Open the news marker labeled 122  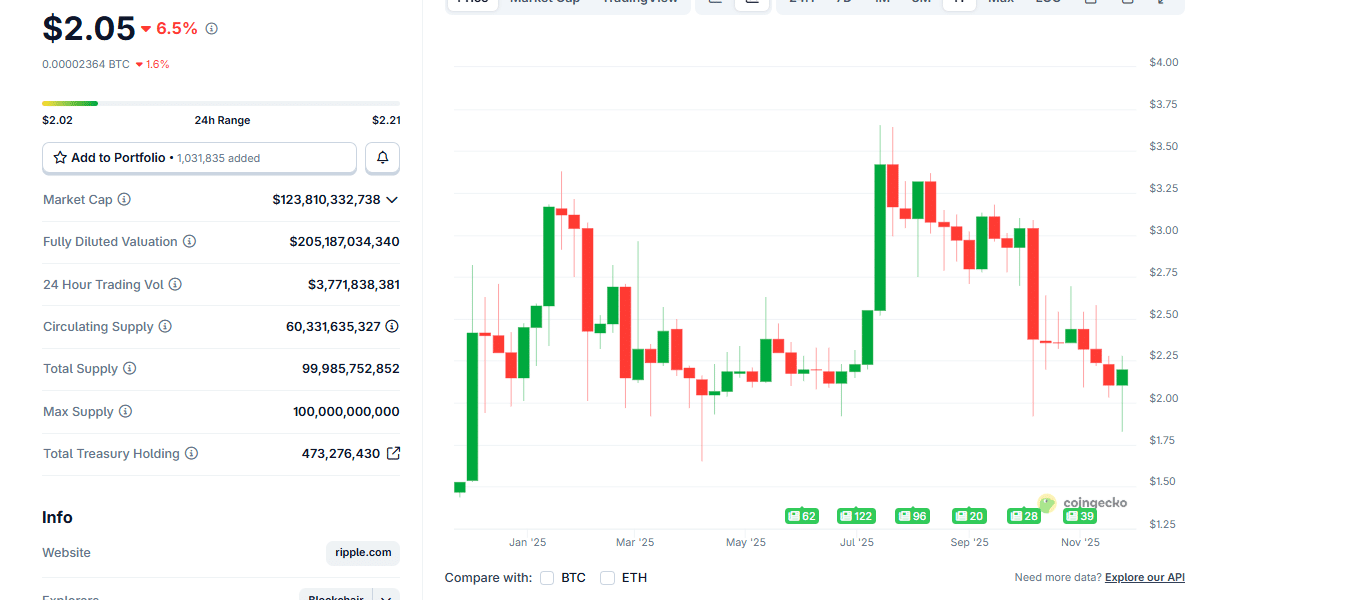tap(856, 516)
